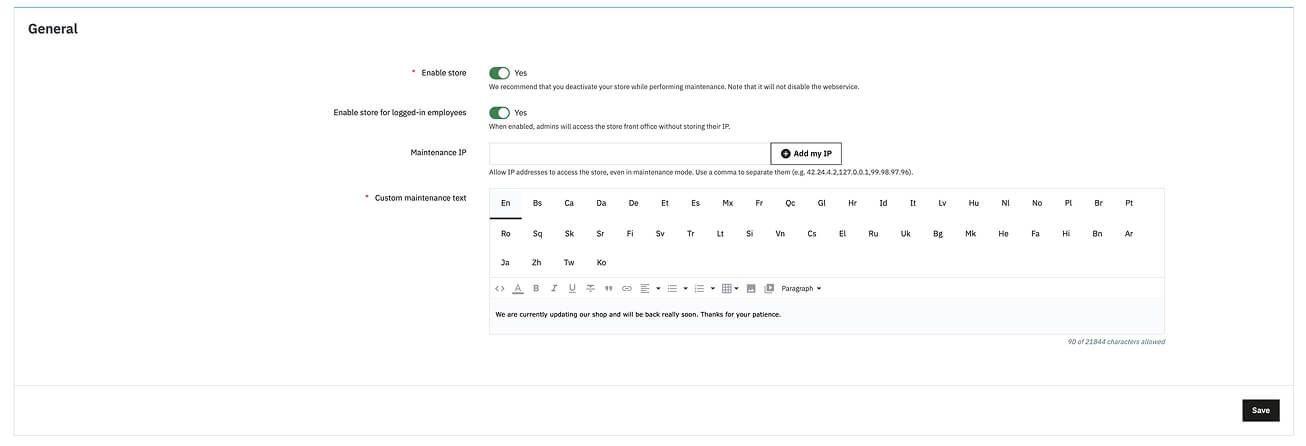Viewport: 1306px width, 446px height.
Task: Toggle italic formatting in the editor
Action: point(554,289)
